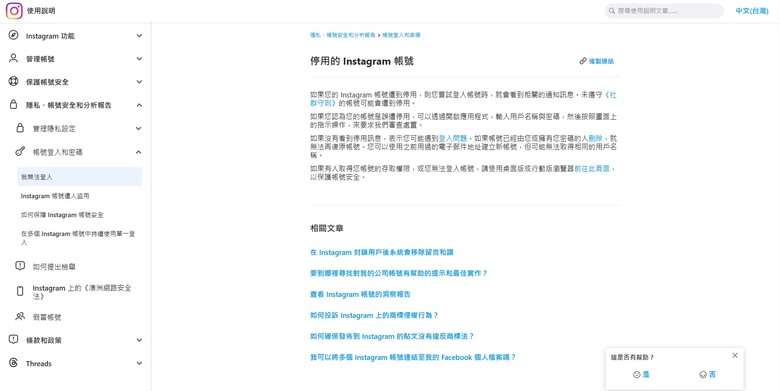Expand the Threads section chevron
780x391 pixels.
(139, 364)
